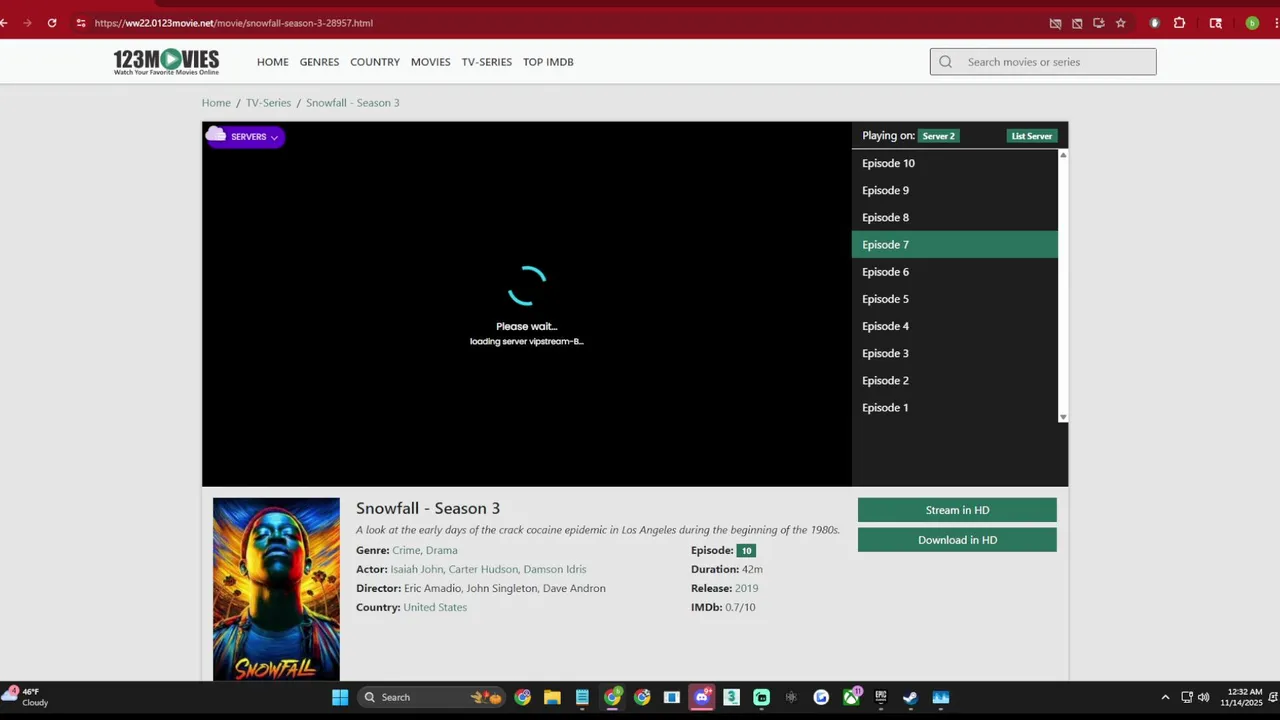This screenshot has width=1280, height=720.
Task: Go to MOVIES section
Action: click(x=430, y=62)
